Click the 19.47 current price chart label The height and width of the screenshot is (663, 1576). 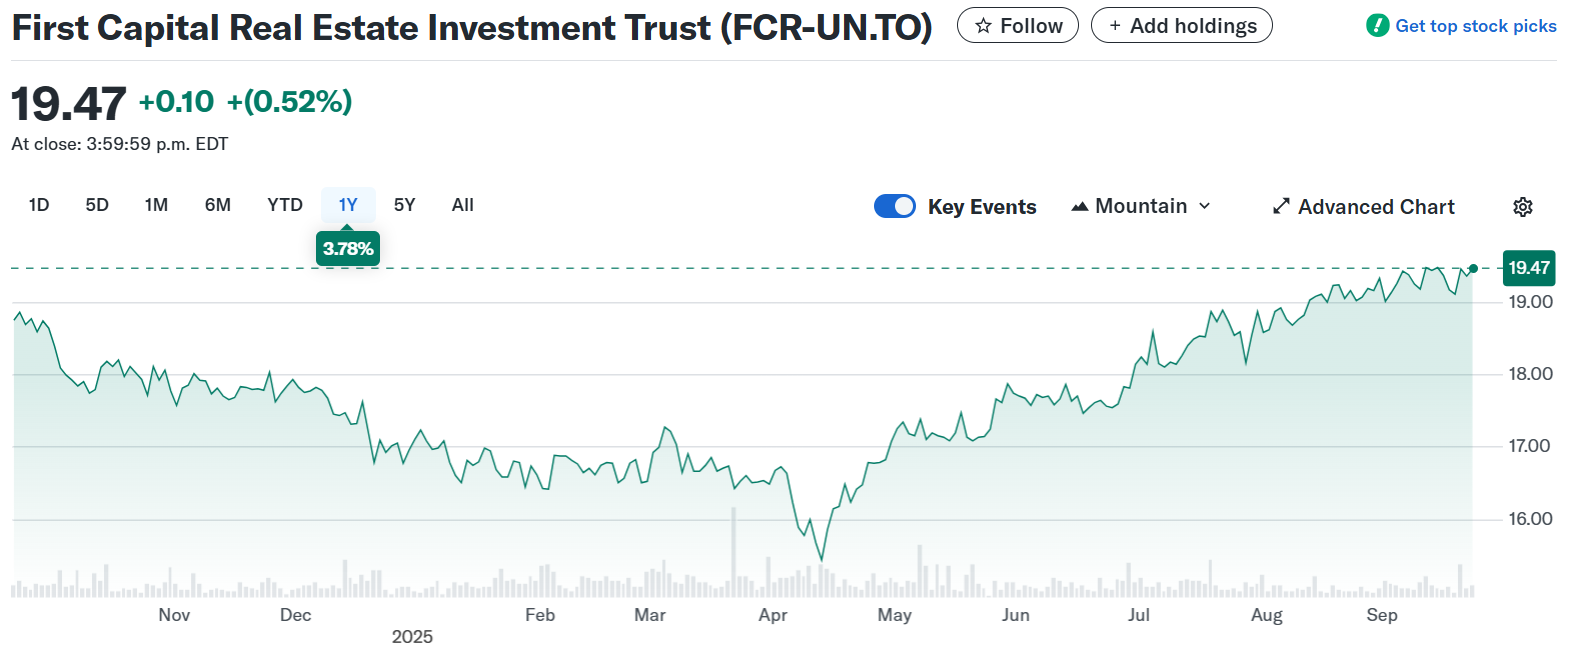(1529, 268)
